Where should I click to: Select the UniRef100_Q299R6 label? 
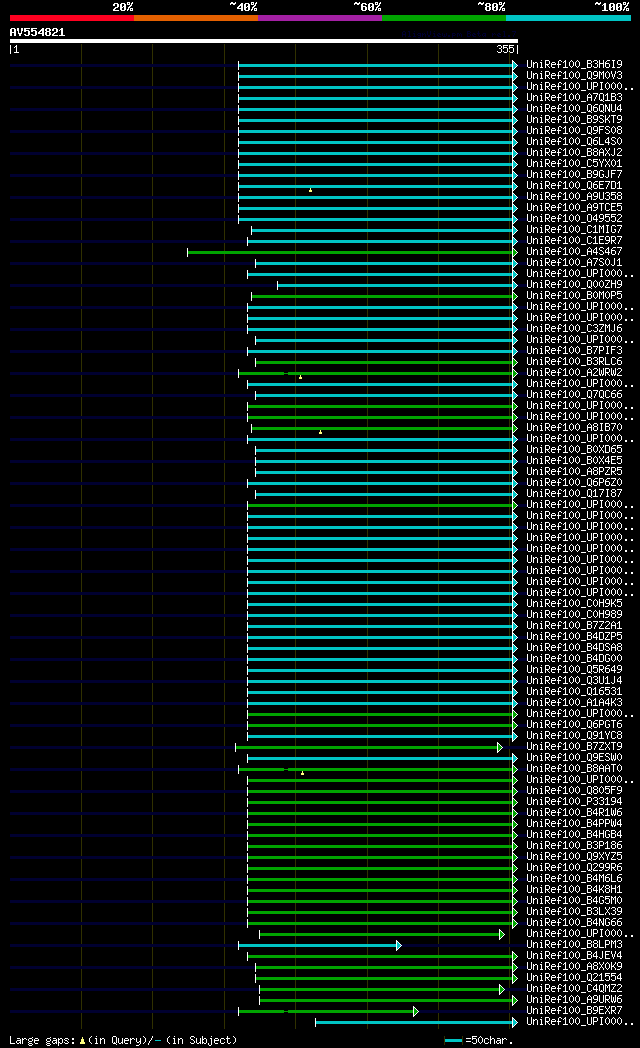coord(574,868)
